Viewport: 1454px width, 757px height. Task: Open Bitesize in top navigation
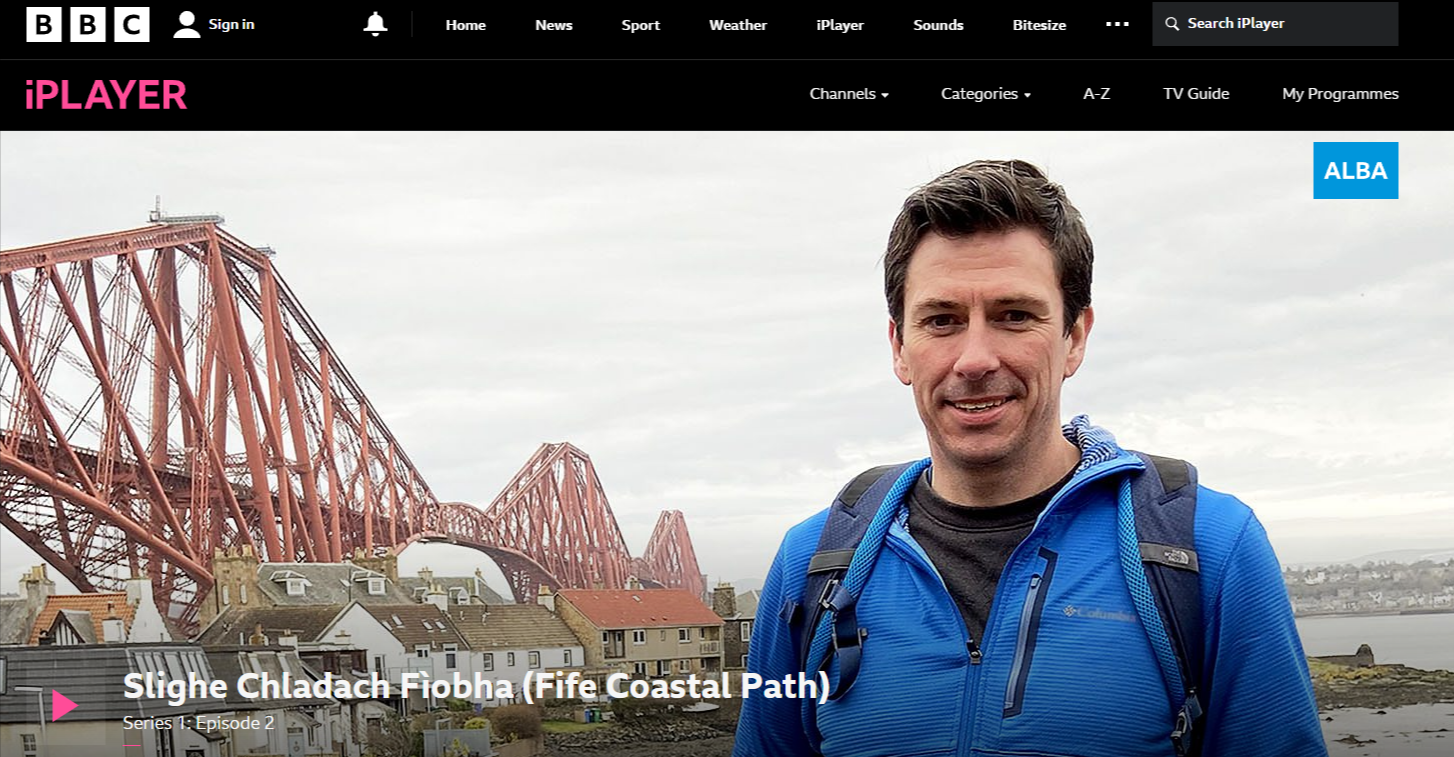coord(1039,25)
